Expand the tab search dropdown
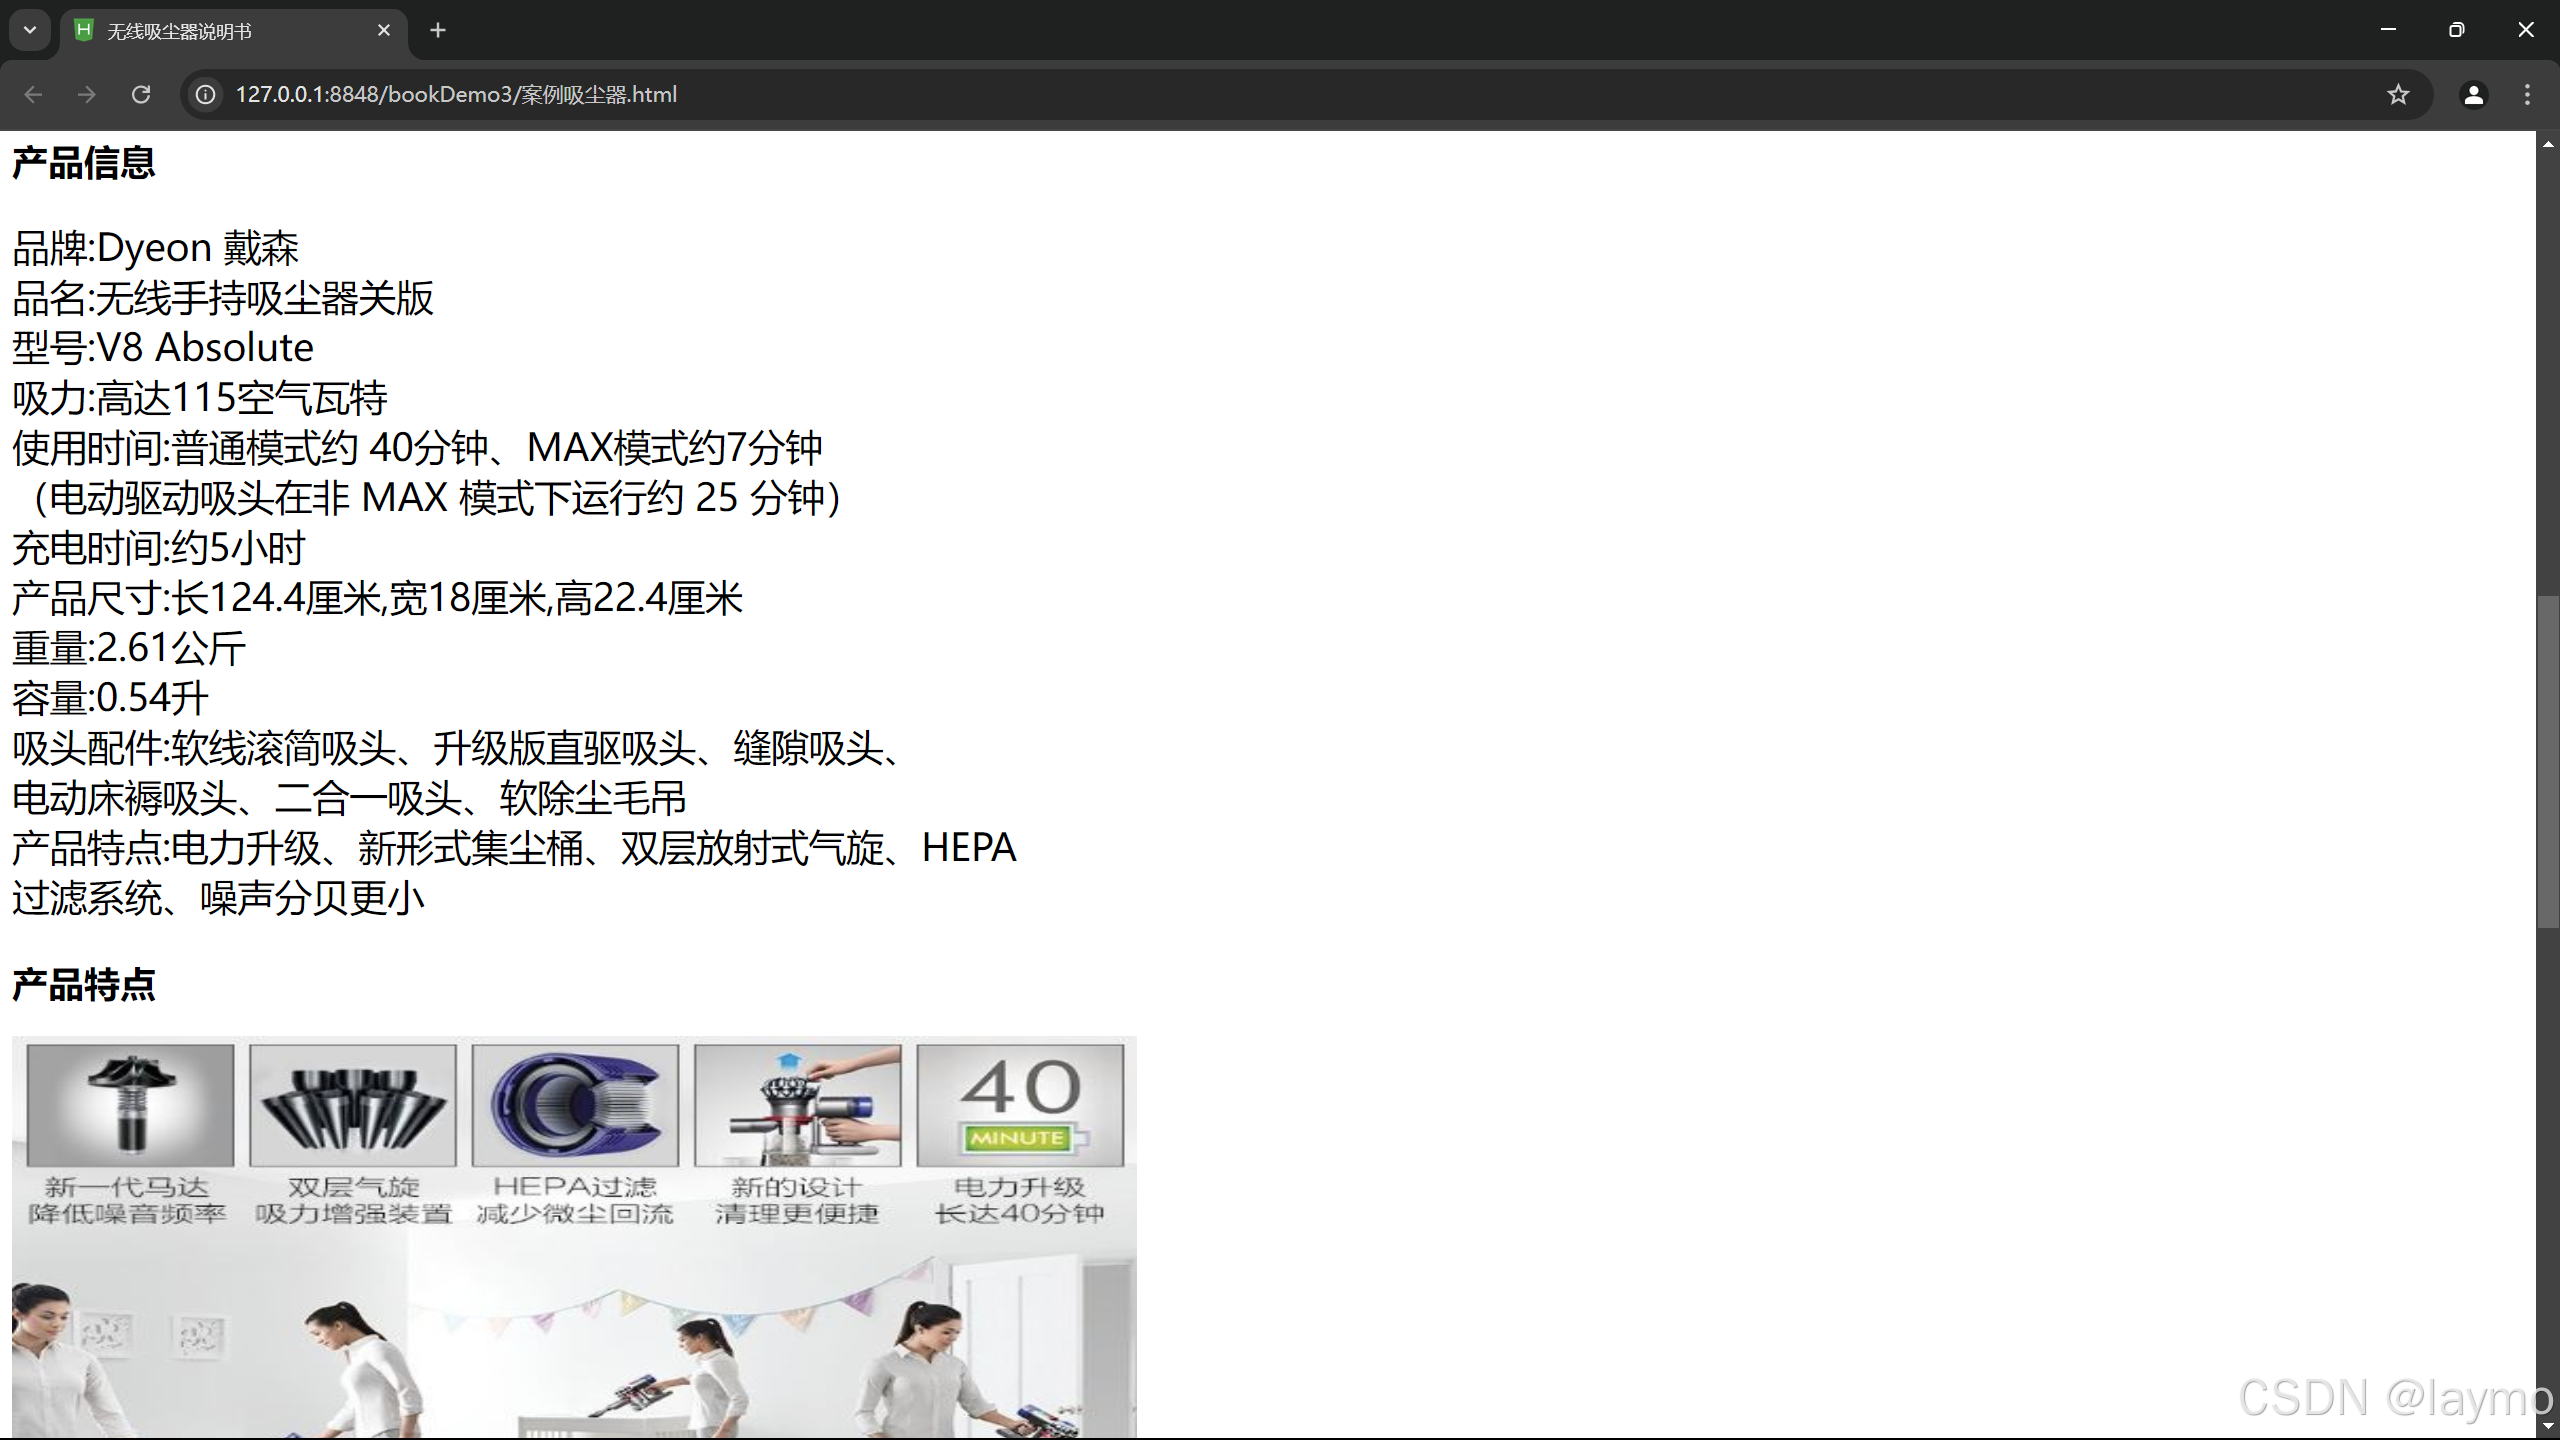 (30, 30)
